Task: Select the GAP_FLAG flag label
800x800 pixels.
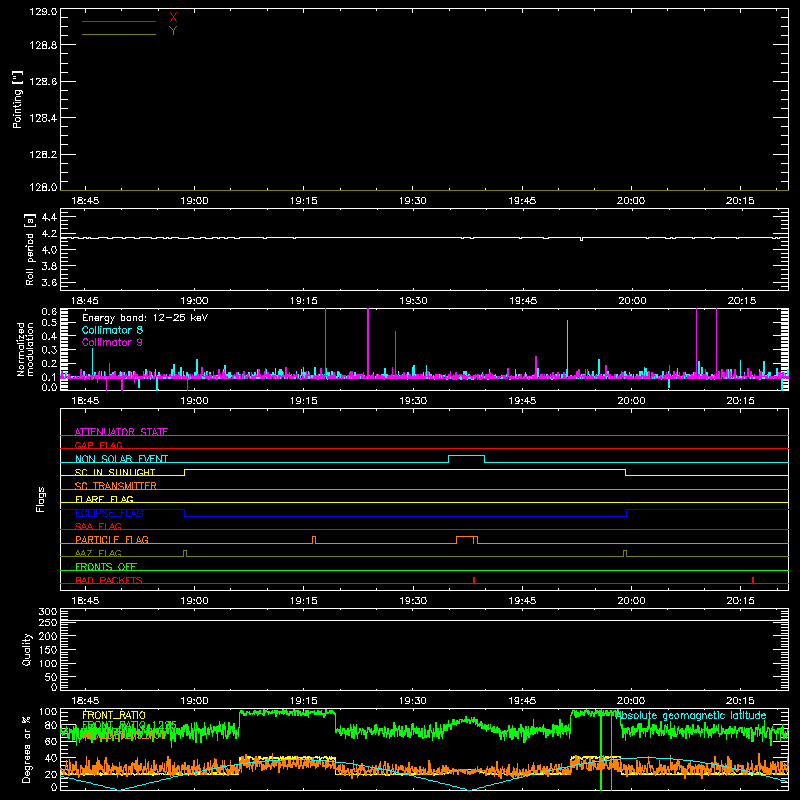Action: click(x=98, y=445)
